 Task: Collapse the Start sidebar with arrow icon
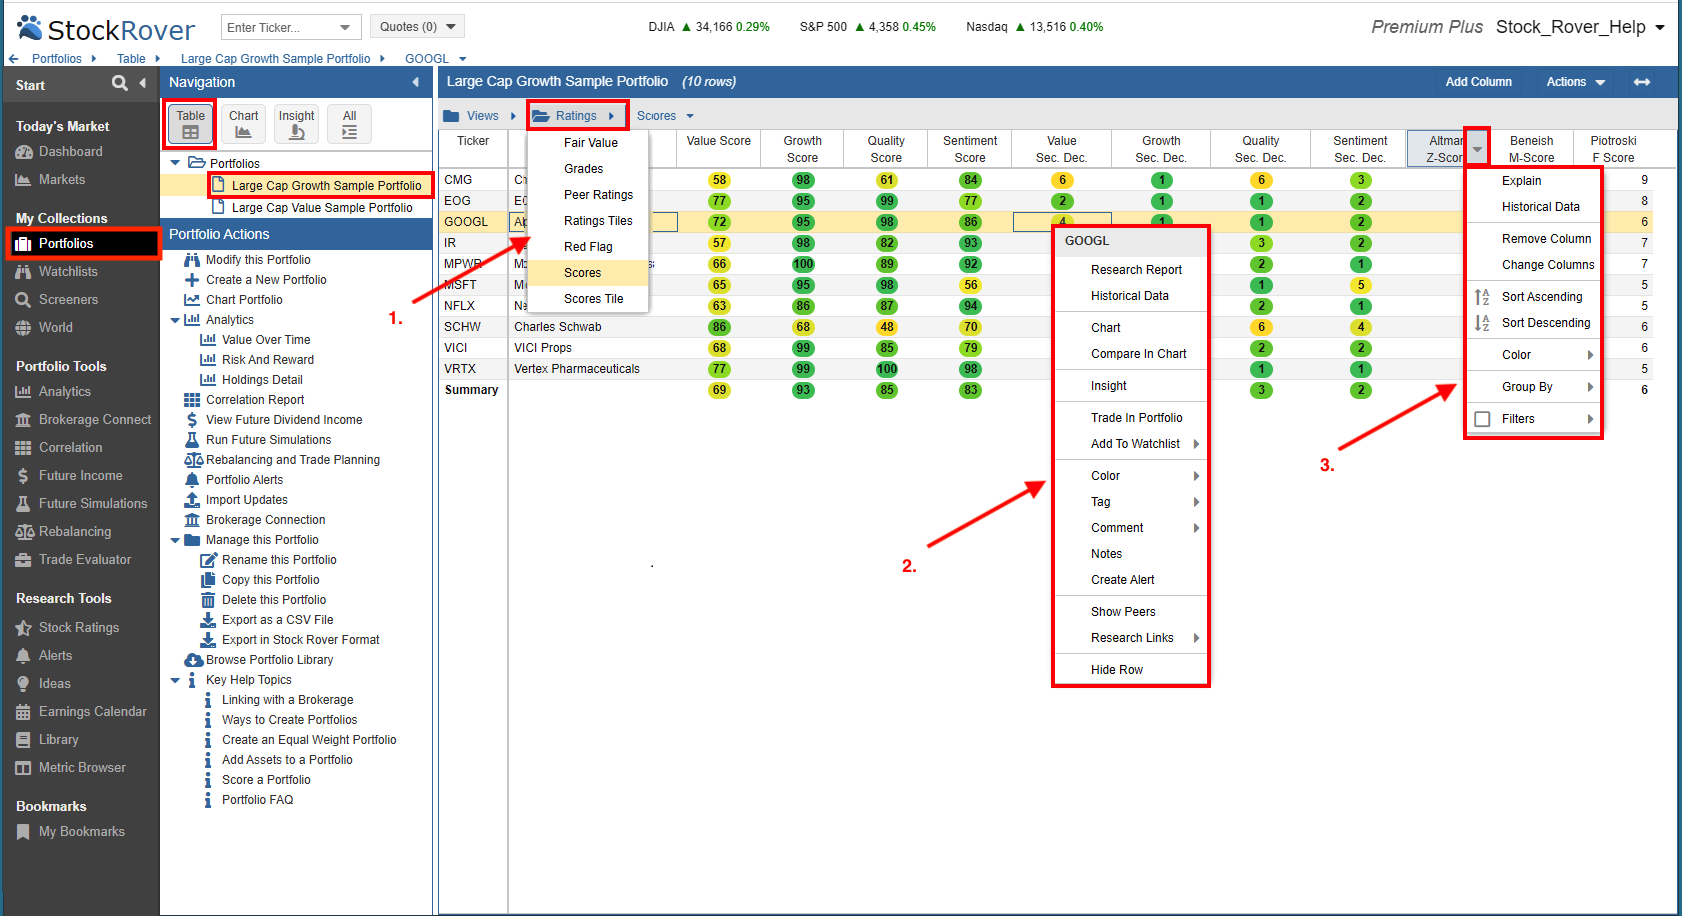[x=143, y=83]
